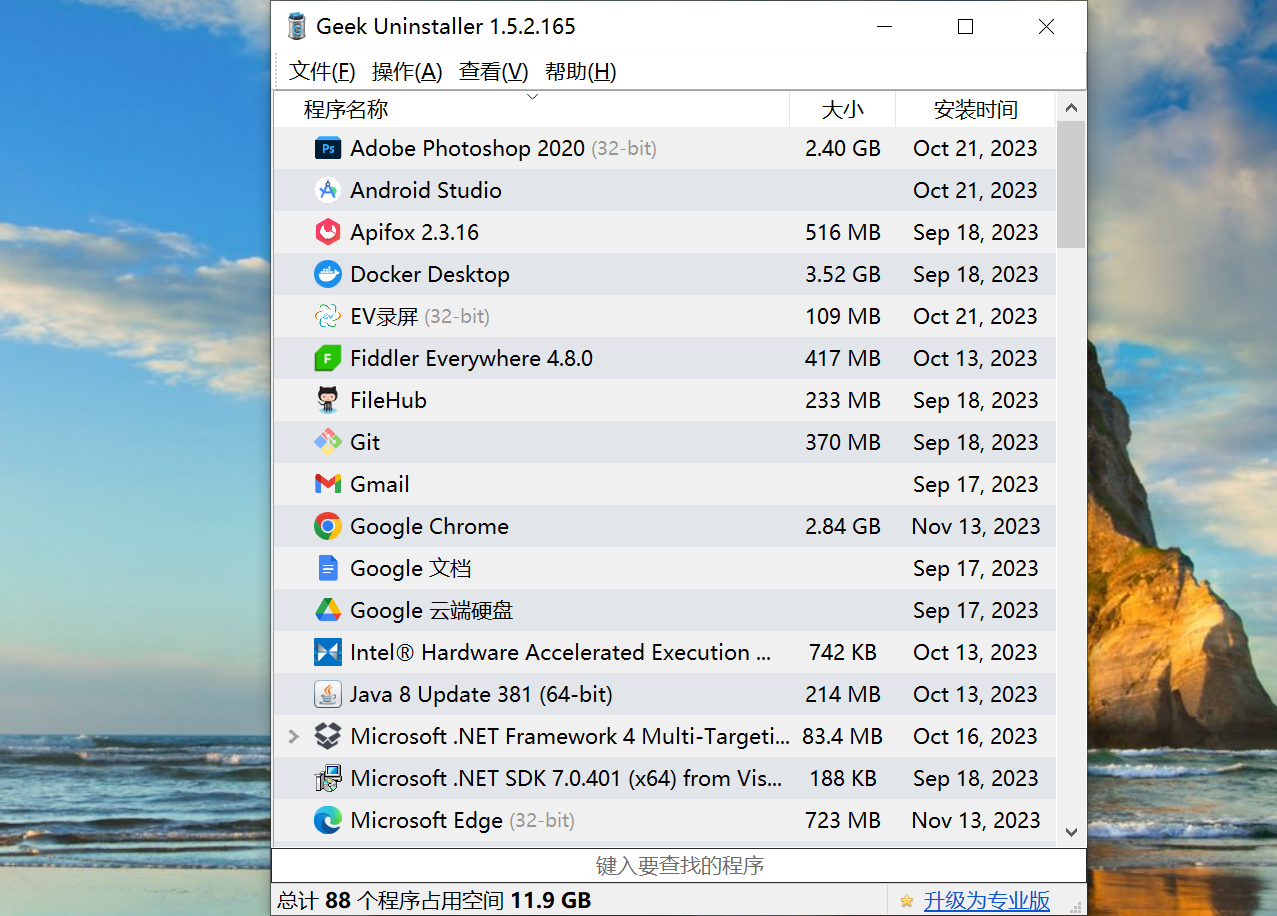Open the 操作(A) menu

(x=407, y=71)
